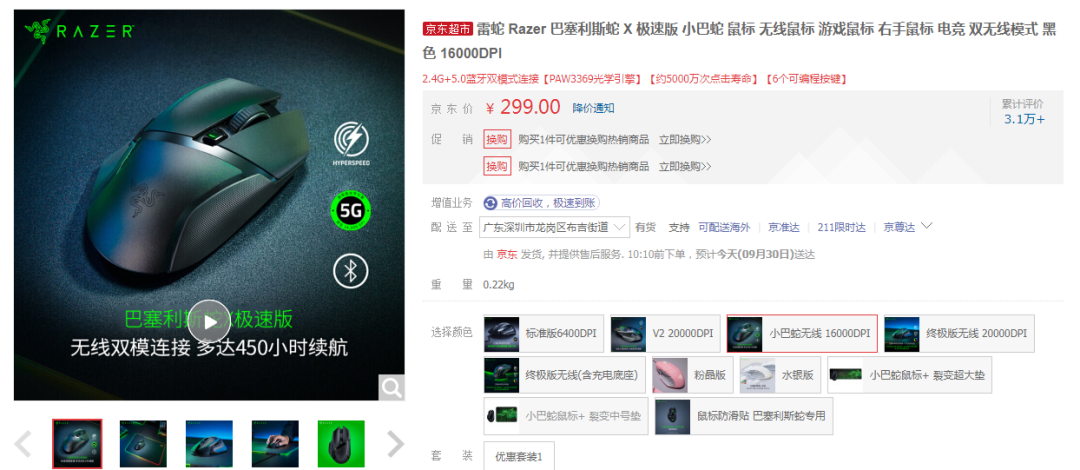Image resolution: width=1080 pixels, height=470 pixels.
Task: Select the green-background mouse top view thumbnail
Action: click(x=341, y=444)
